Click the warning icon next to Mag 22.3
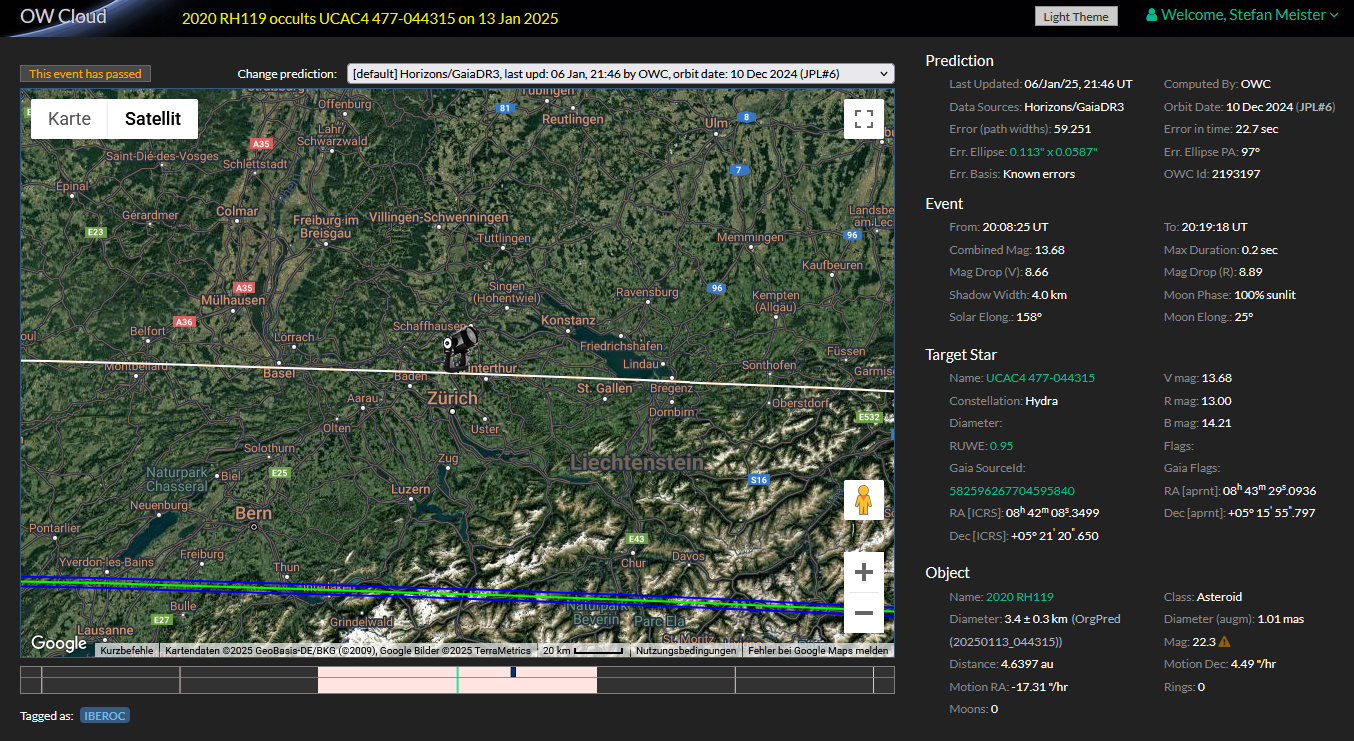 point(1224,642)
